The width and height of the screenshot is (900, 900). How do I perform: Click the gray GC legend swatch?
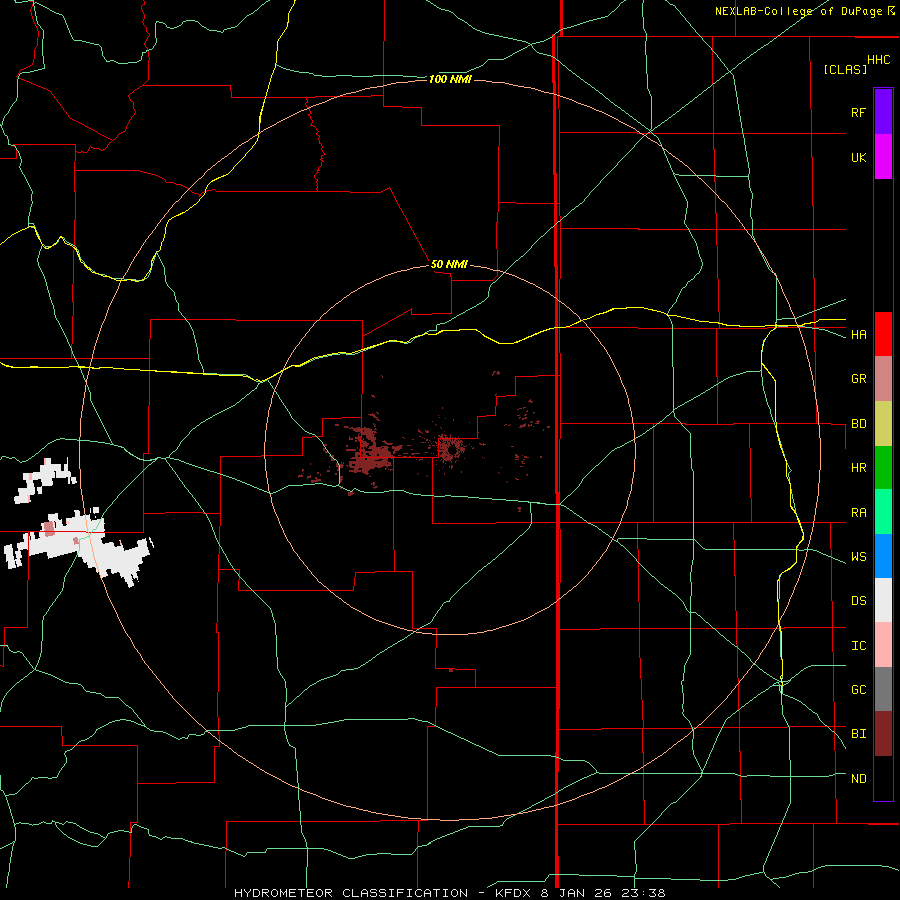[883, 689]
